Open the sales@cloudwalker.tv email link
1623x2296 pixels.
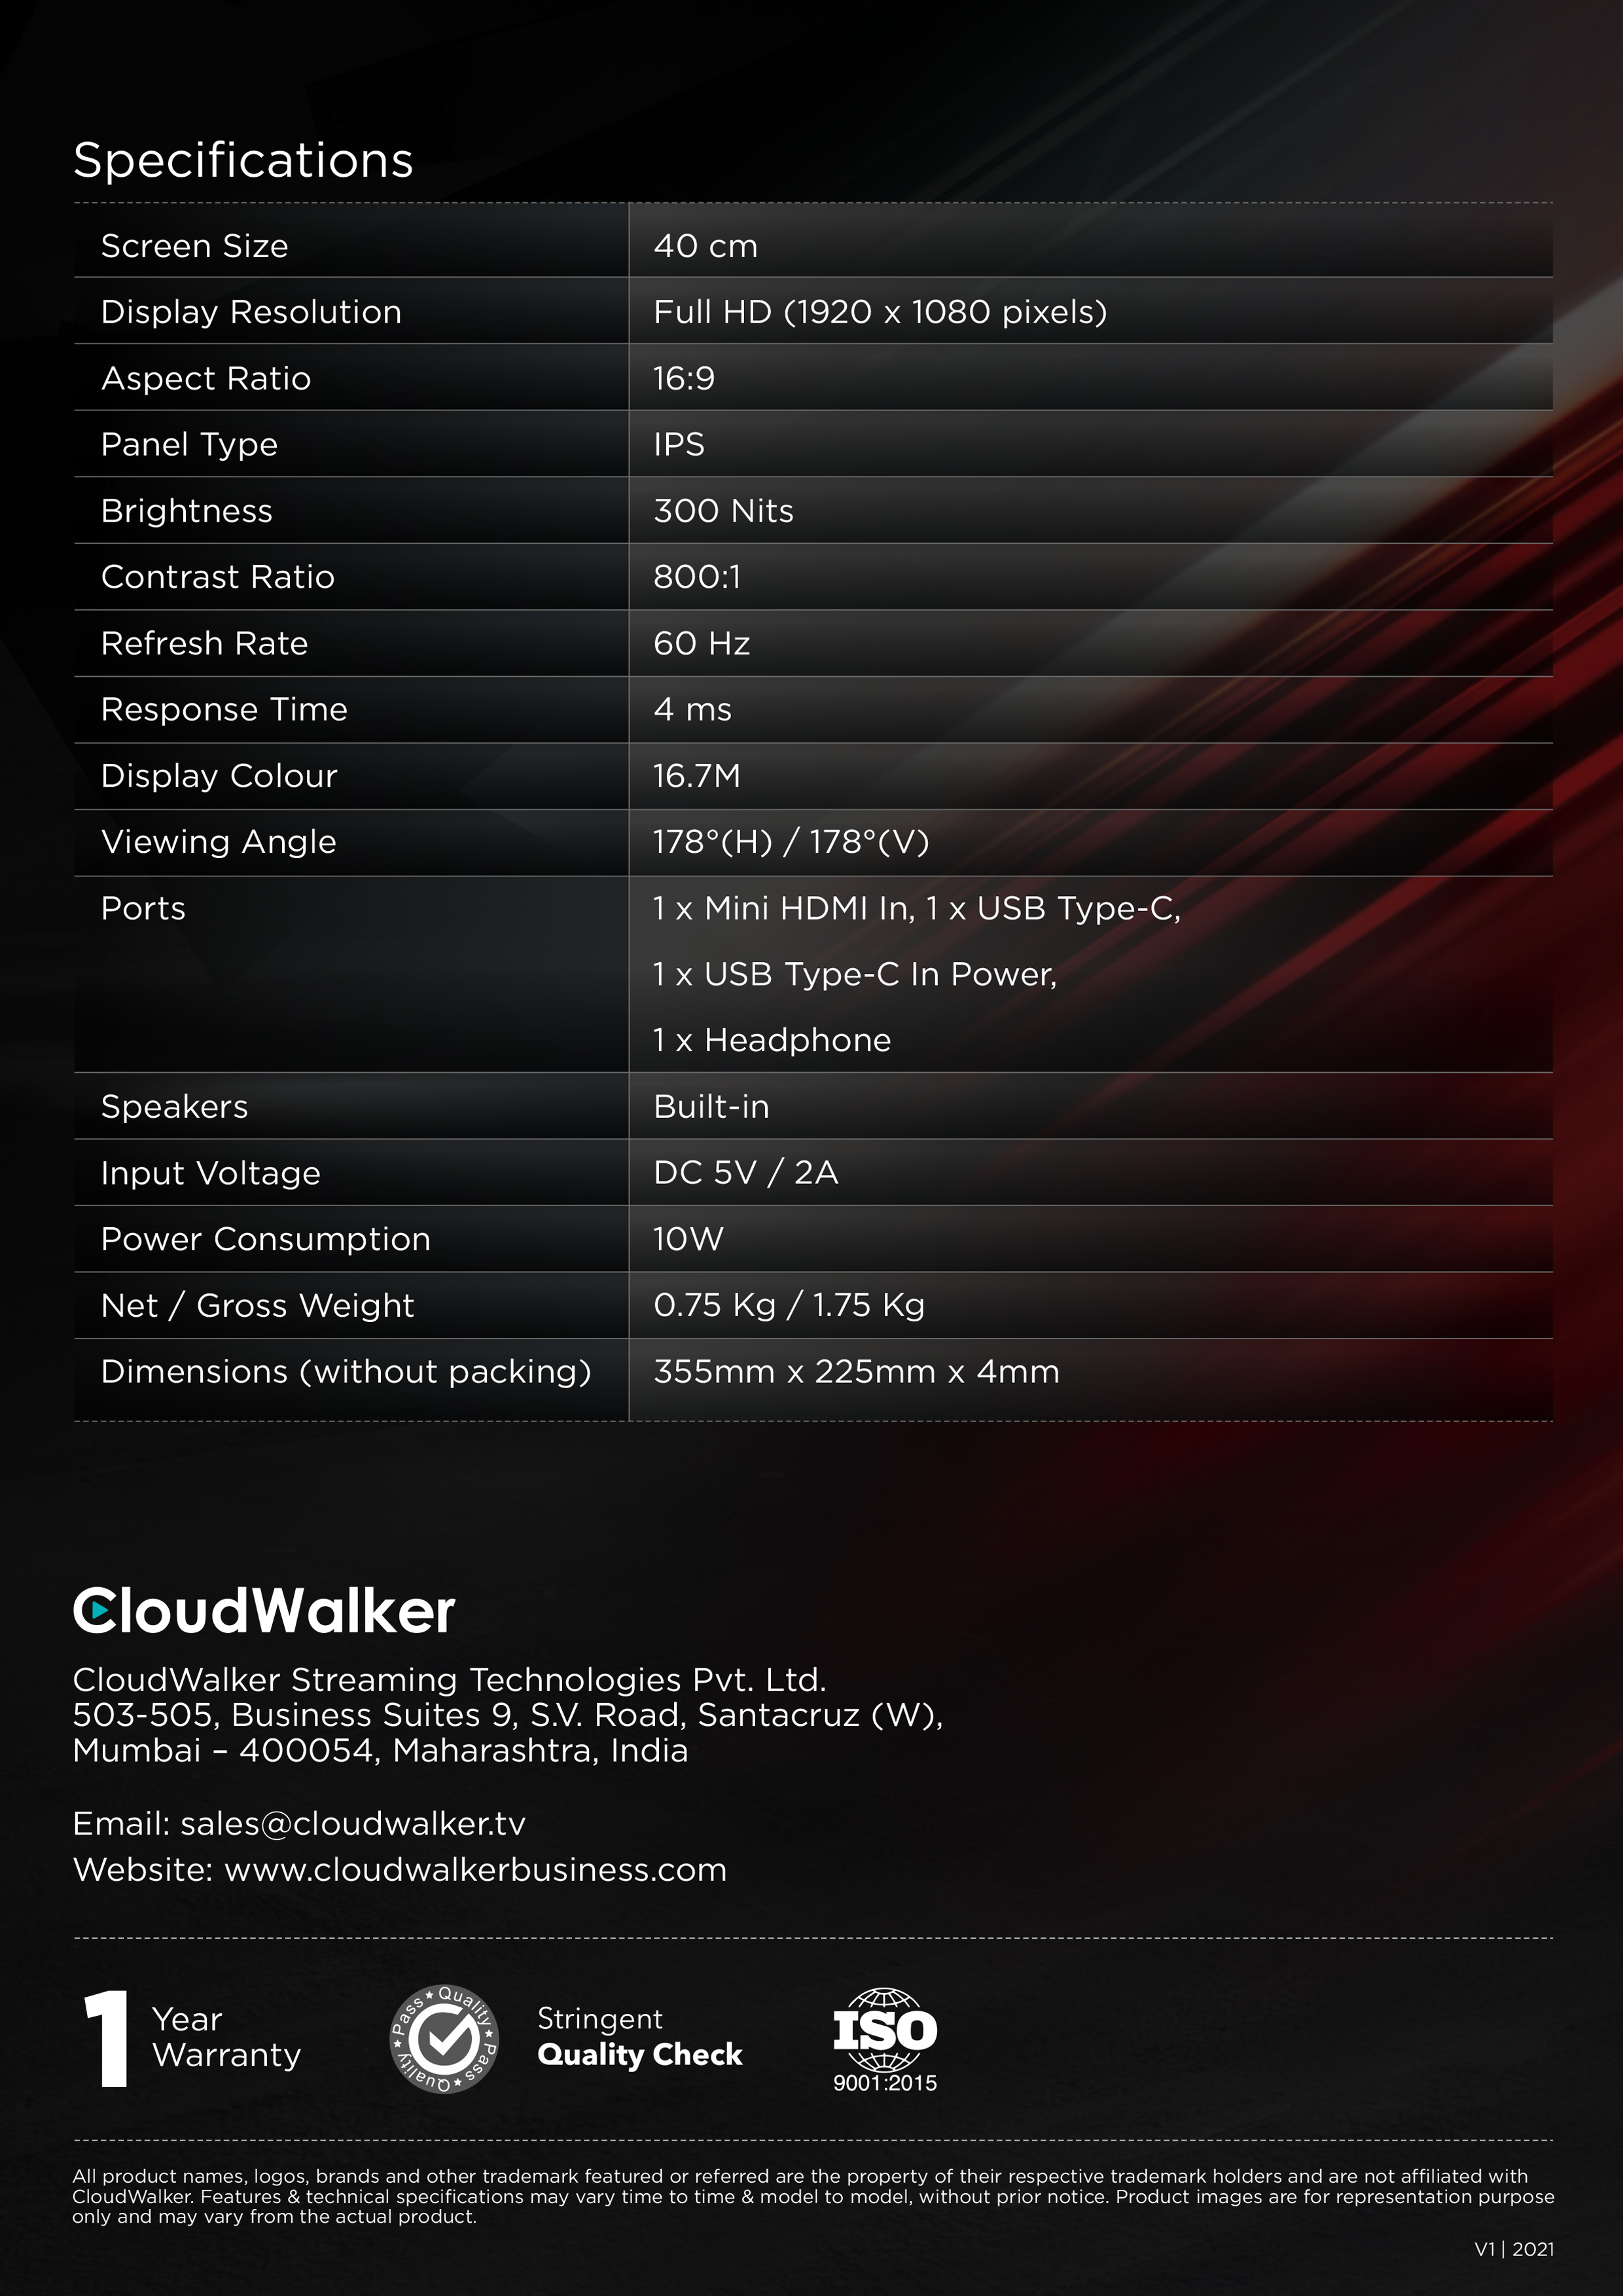pos(352,1824)
